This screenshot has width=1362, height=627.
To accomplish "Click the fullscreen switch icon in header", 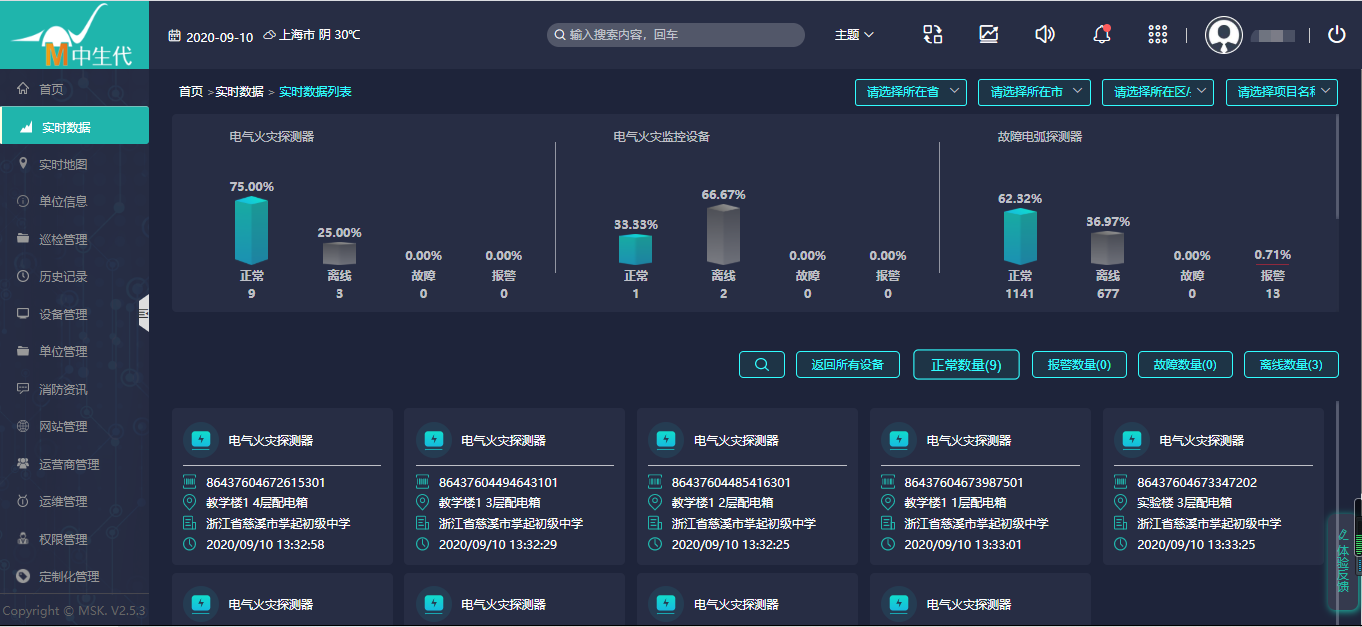I will [x=932, y=34].
